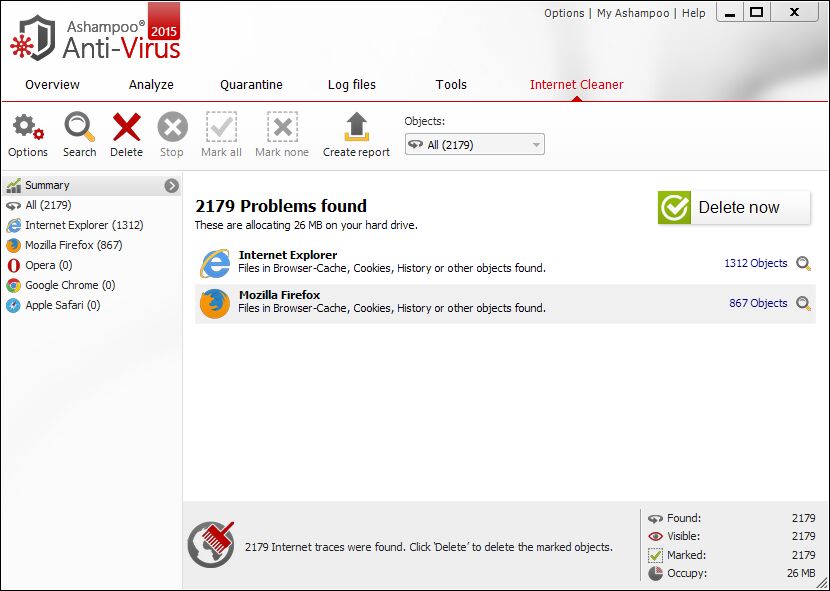The width and height of the screenshot is (830, 591).
Task: Maximize the Anti-Virus window
Action: coord(757,13)
